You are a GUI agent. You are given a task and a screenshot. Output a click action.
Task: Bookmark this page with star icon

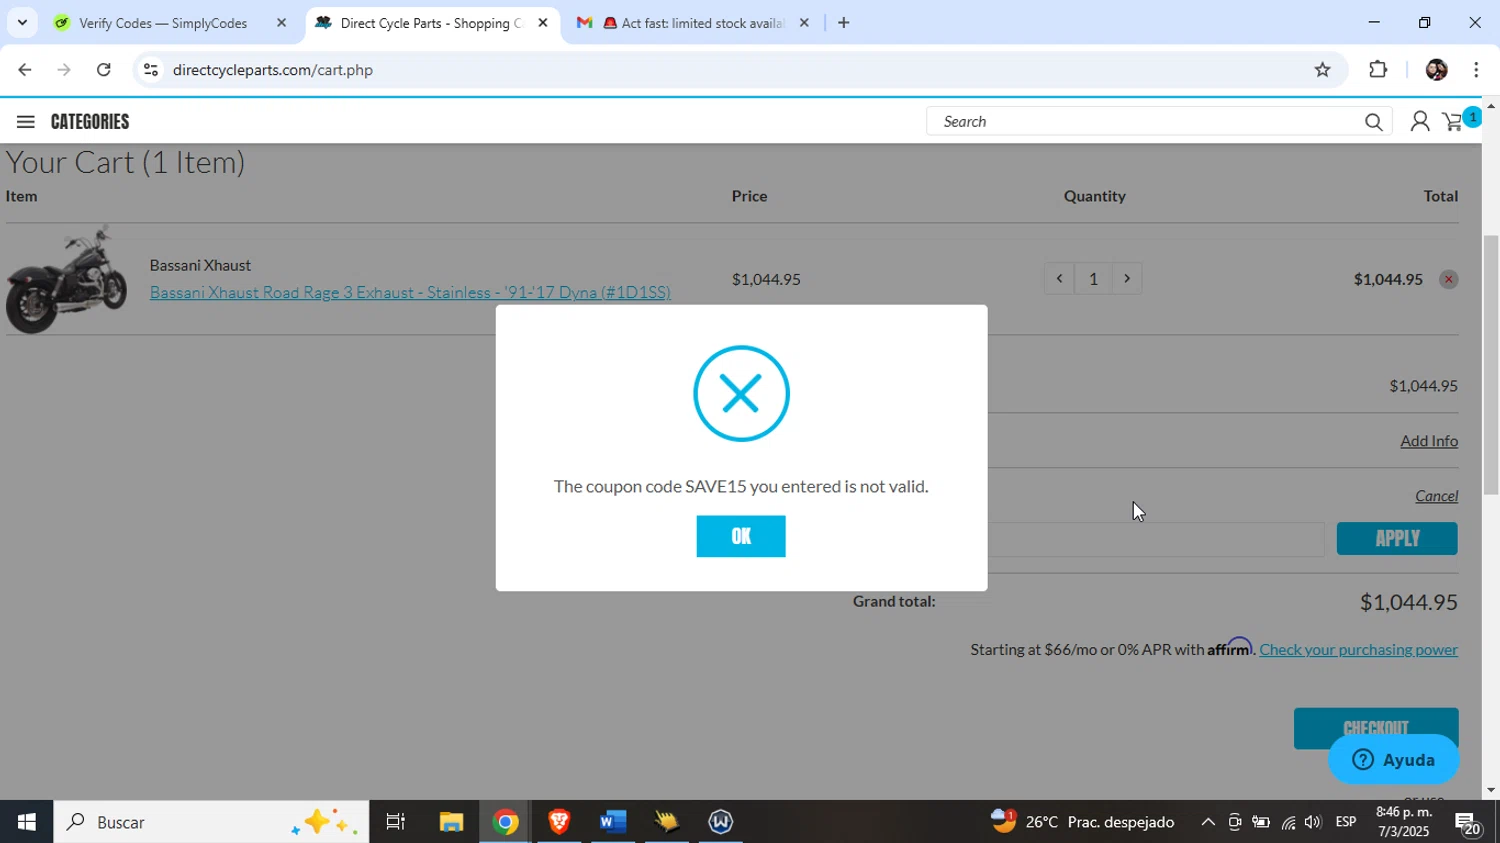point(1322,70)
